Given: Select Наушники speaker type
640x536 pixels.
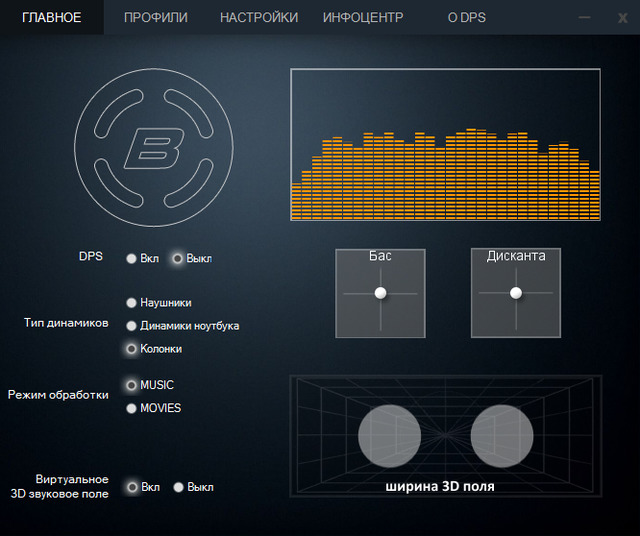Looking at the screenshot, I should [132, 302].
